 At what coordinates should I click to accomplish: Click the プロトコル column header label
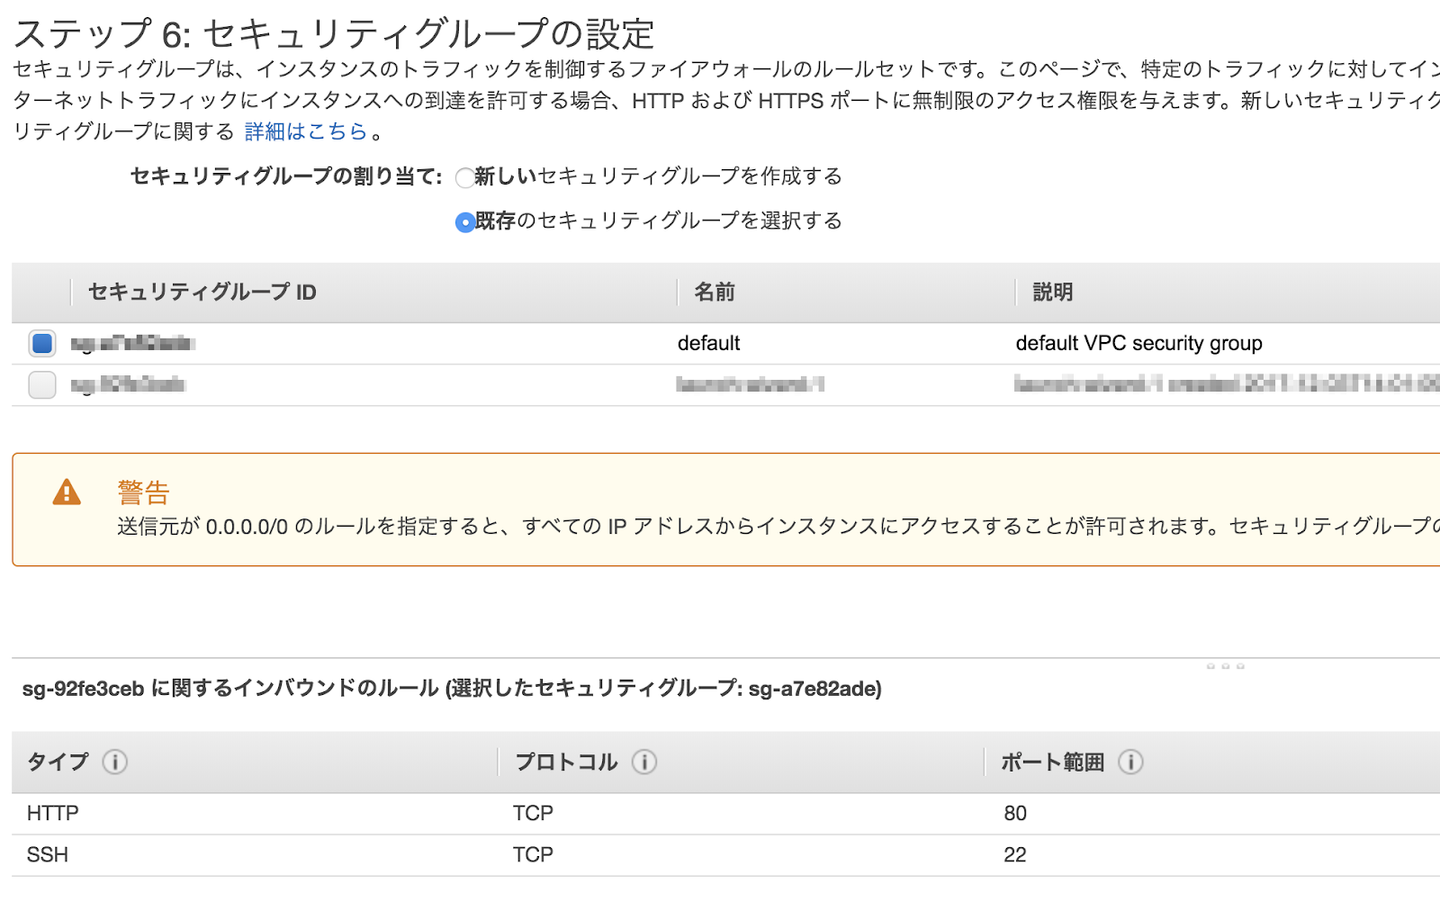tap(566, 762)
